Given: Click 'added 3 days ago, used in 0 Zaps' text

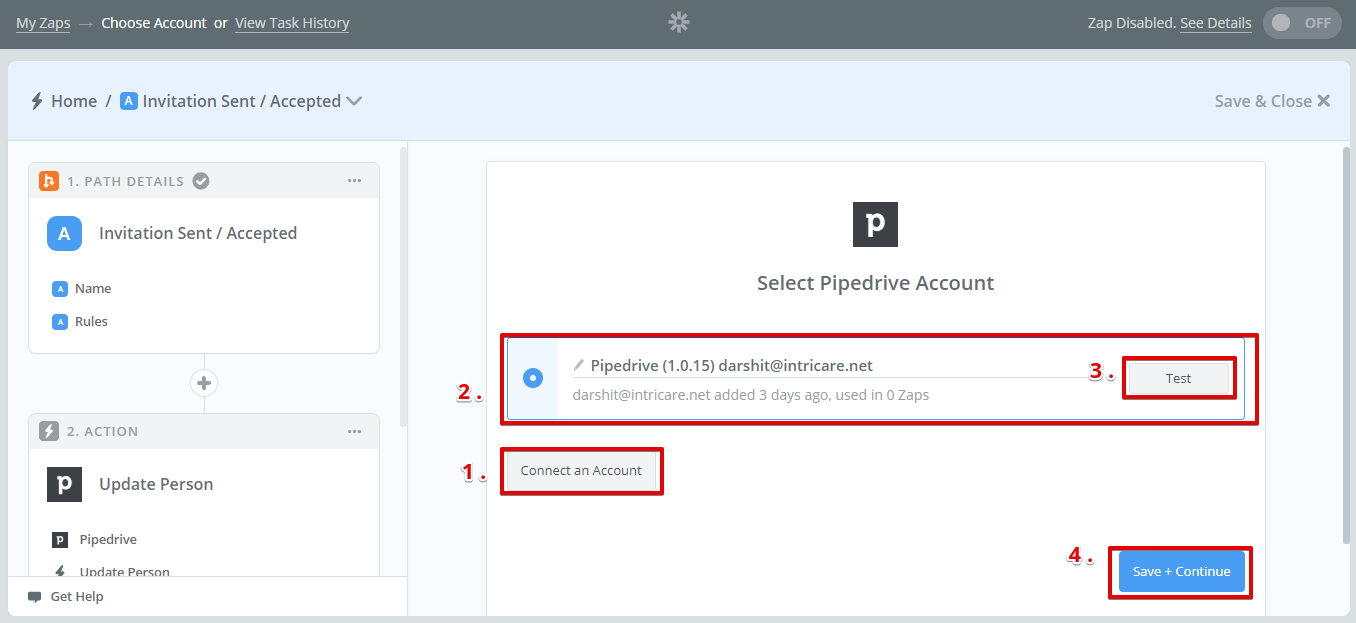Looking at the screenshot, I should coord(822,395).
